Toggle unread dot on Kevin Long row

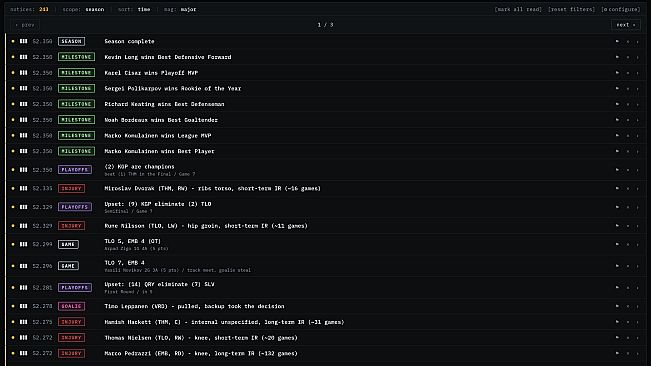(x=13, y=57)
